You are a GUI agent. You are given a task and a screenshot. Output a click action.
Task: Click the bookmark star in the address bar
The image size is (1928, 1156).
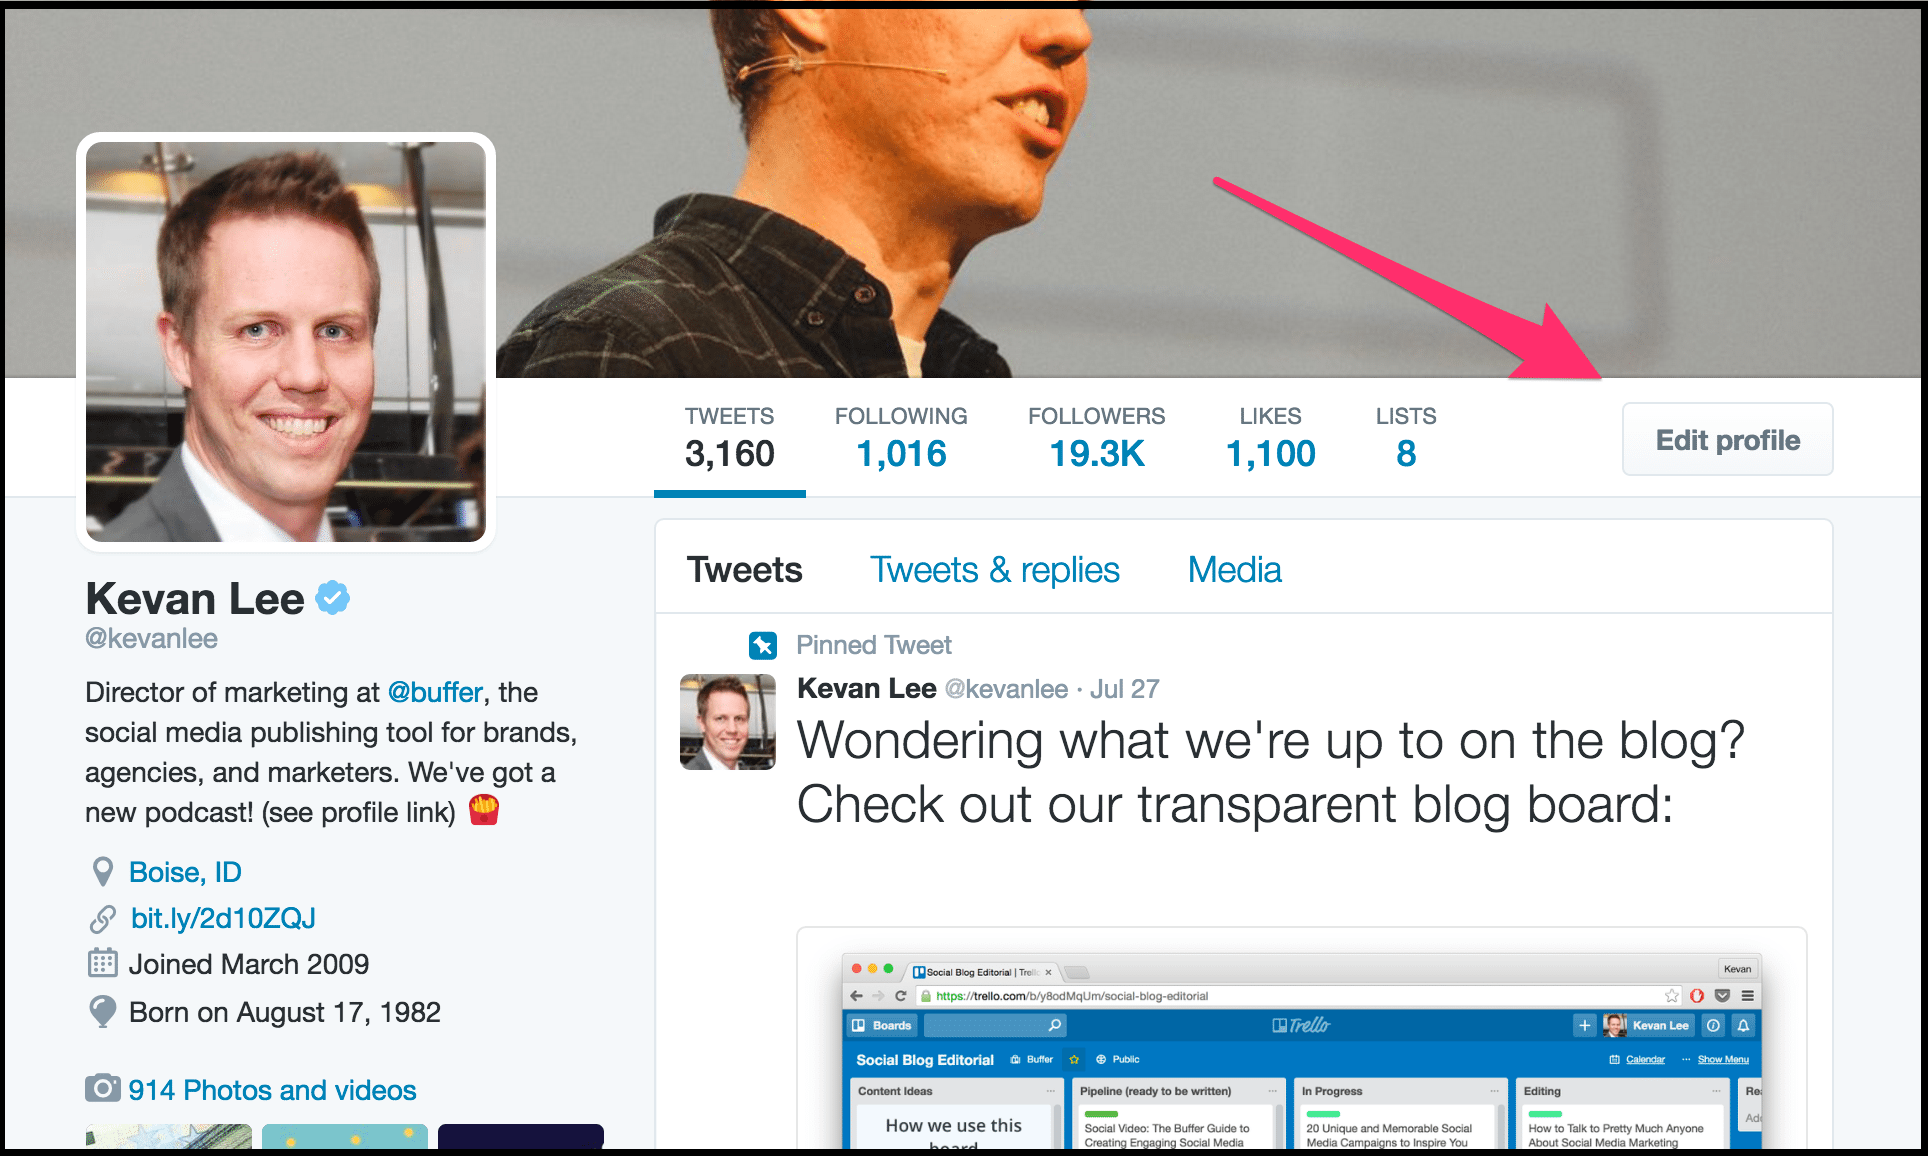pos(1671,996)
